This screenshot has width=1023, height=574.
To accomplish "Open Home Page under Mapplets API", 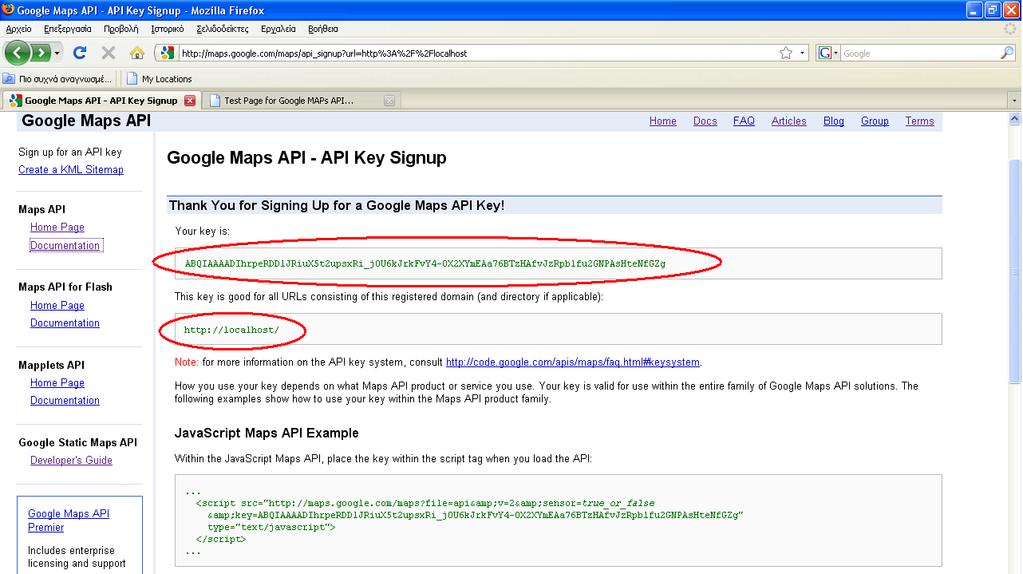I will tap(57, 383).
